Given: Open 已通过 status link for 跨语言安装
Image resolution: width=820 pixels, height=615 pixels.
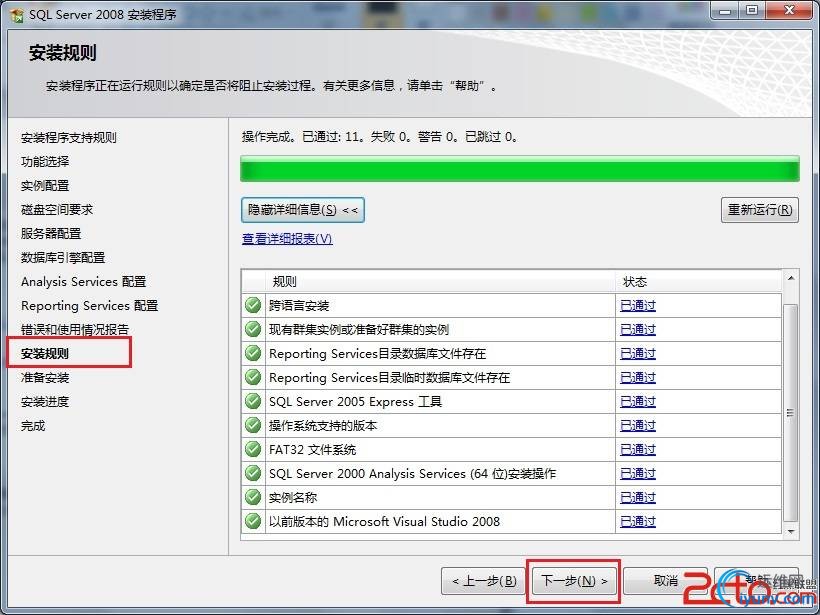Looking at the screenshot, I should coord(637,305).
